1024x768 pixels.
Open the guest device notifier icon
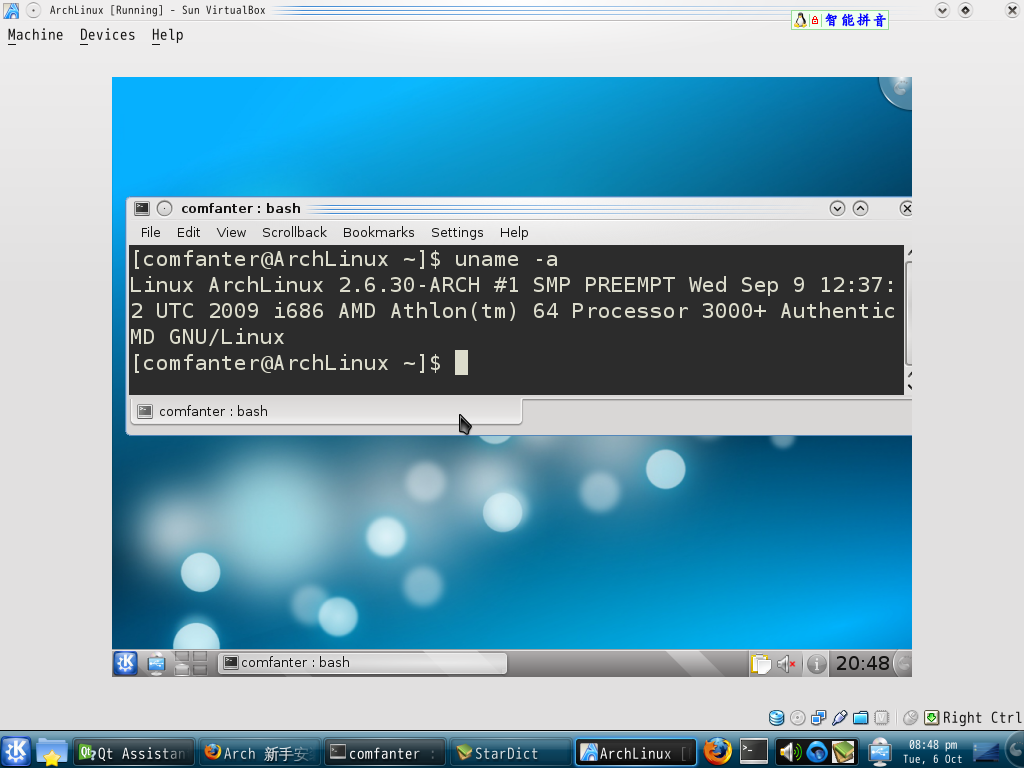coord(156,663)
